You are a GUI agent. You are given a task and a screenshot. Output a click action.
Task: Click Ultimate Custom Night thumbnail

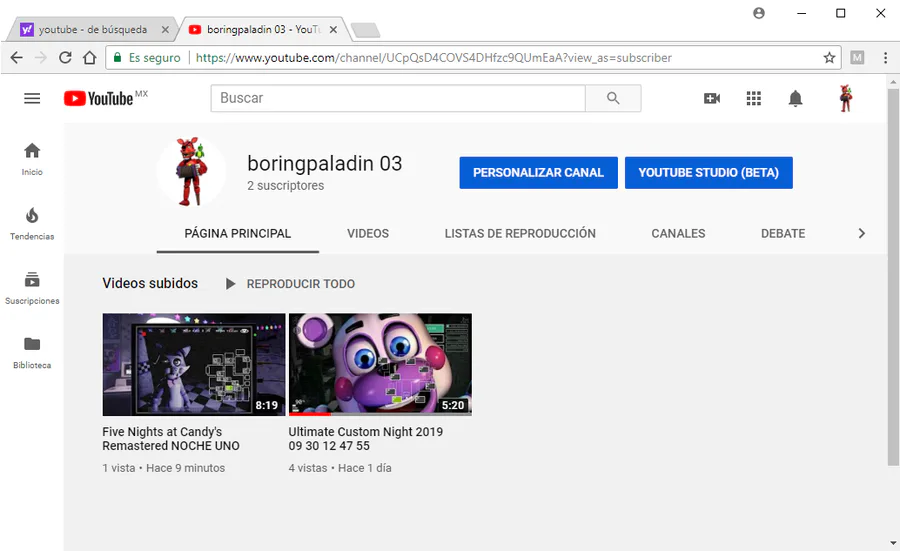coord(380,364)
